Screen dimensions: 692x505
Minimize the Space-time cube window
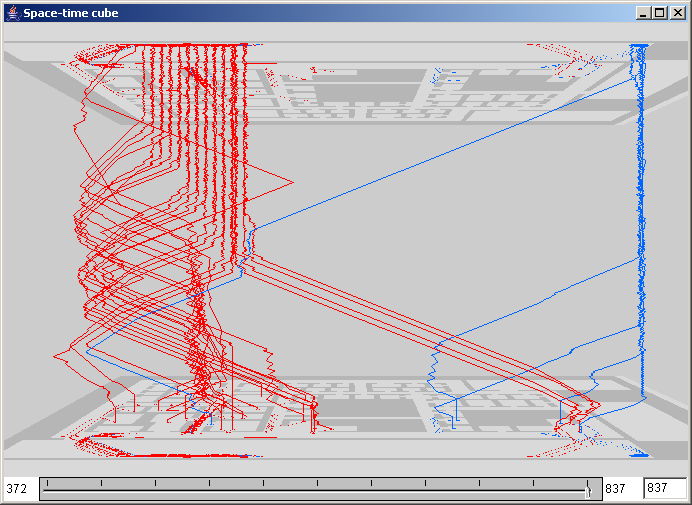(643, 13)
